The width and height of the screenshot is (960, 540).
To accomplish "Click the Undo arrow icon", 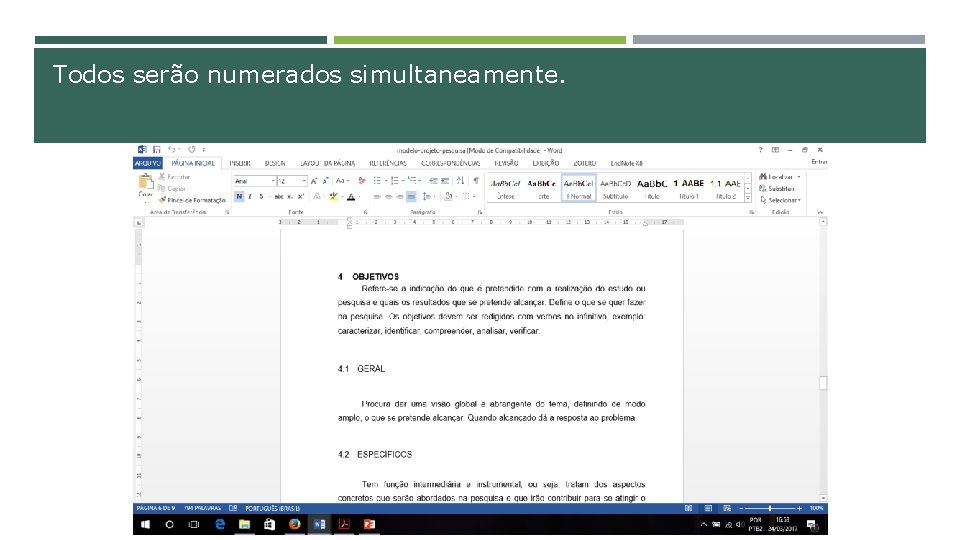I will click(x=171, y=149).
